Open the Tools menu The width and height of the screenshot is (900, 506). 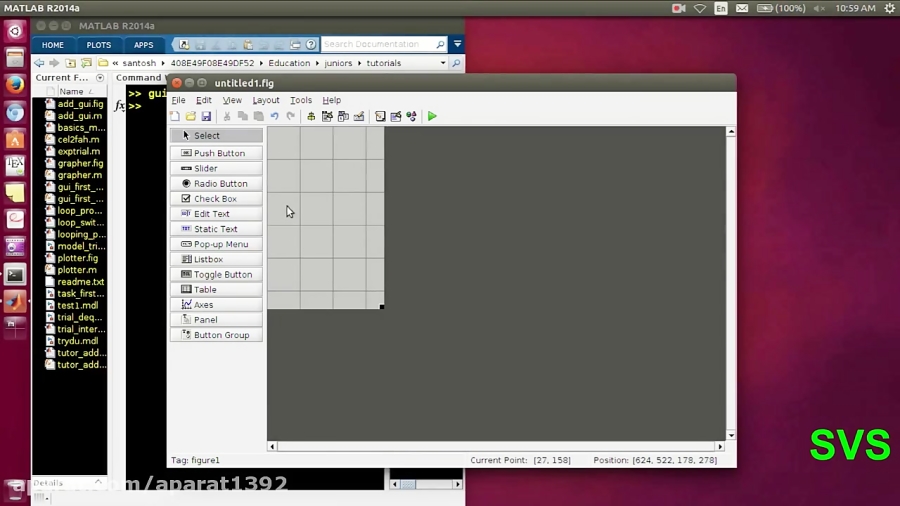point(301,100)
